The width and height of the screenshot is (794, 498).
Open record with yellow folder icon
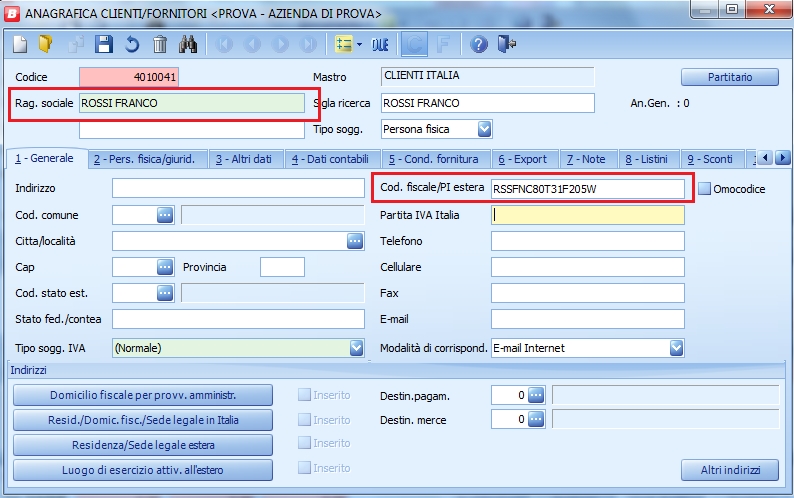click(46, 45)
